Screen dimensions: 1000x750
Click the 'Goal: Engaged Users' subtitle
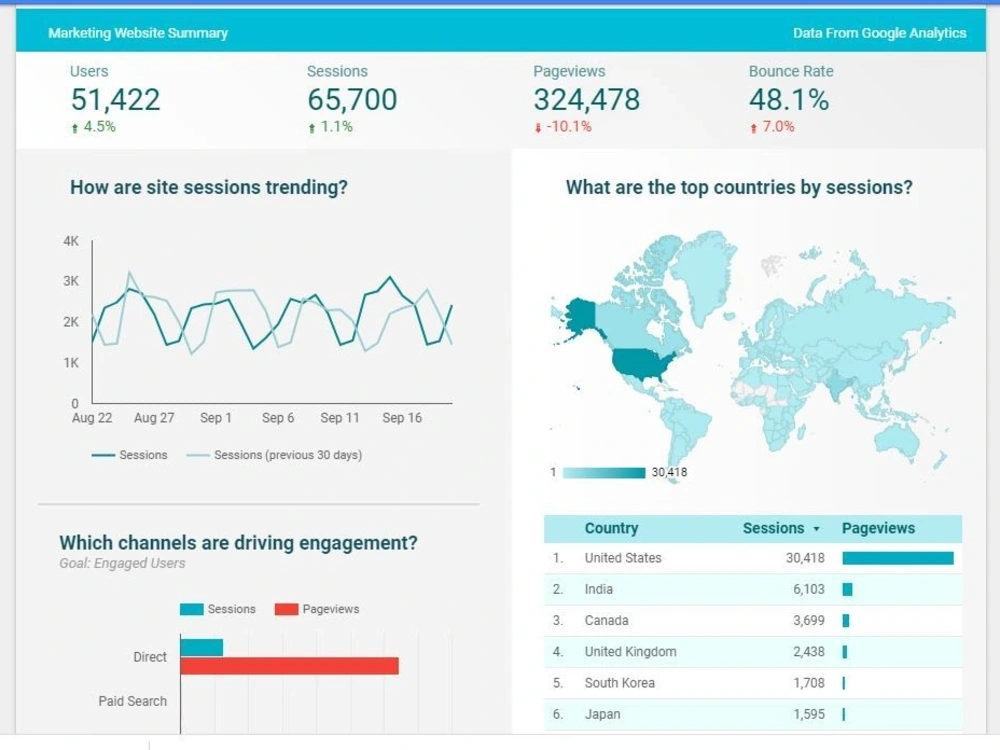pyautogui.click(x=122, y=563)
